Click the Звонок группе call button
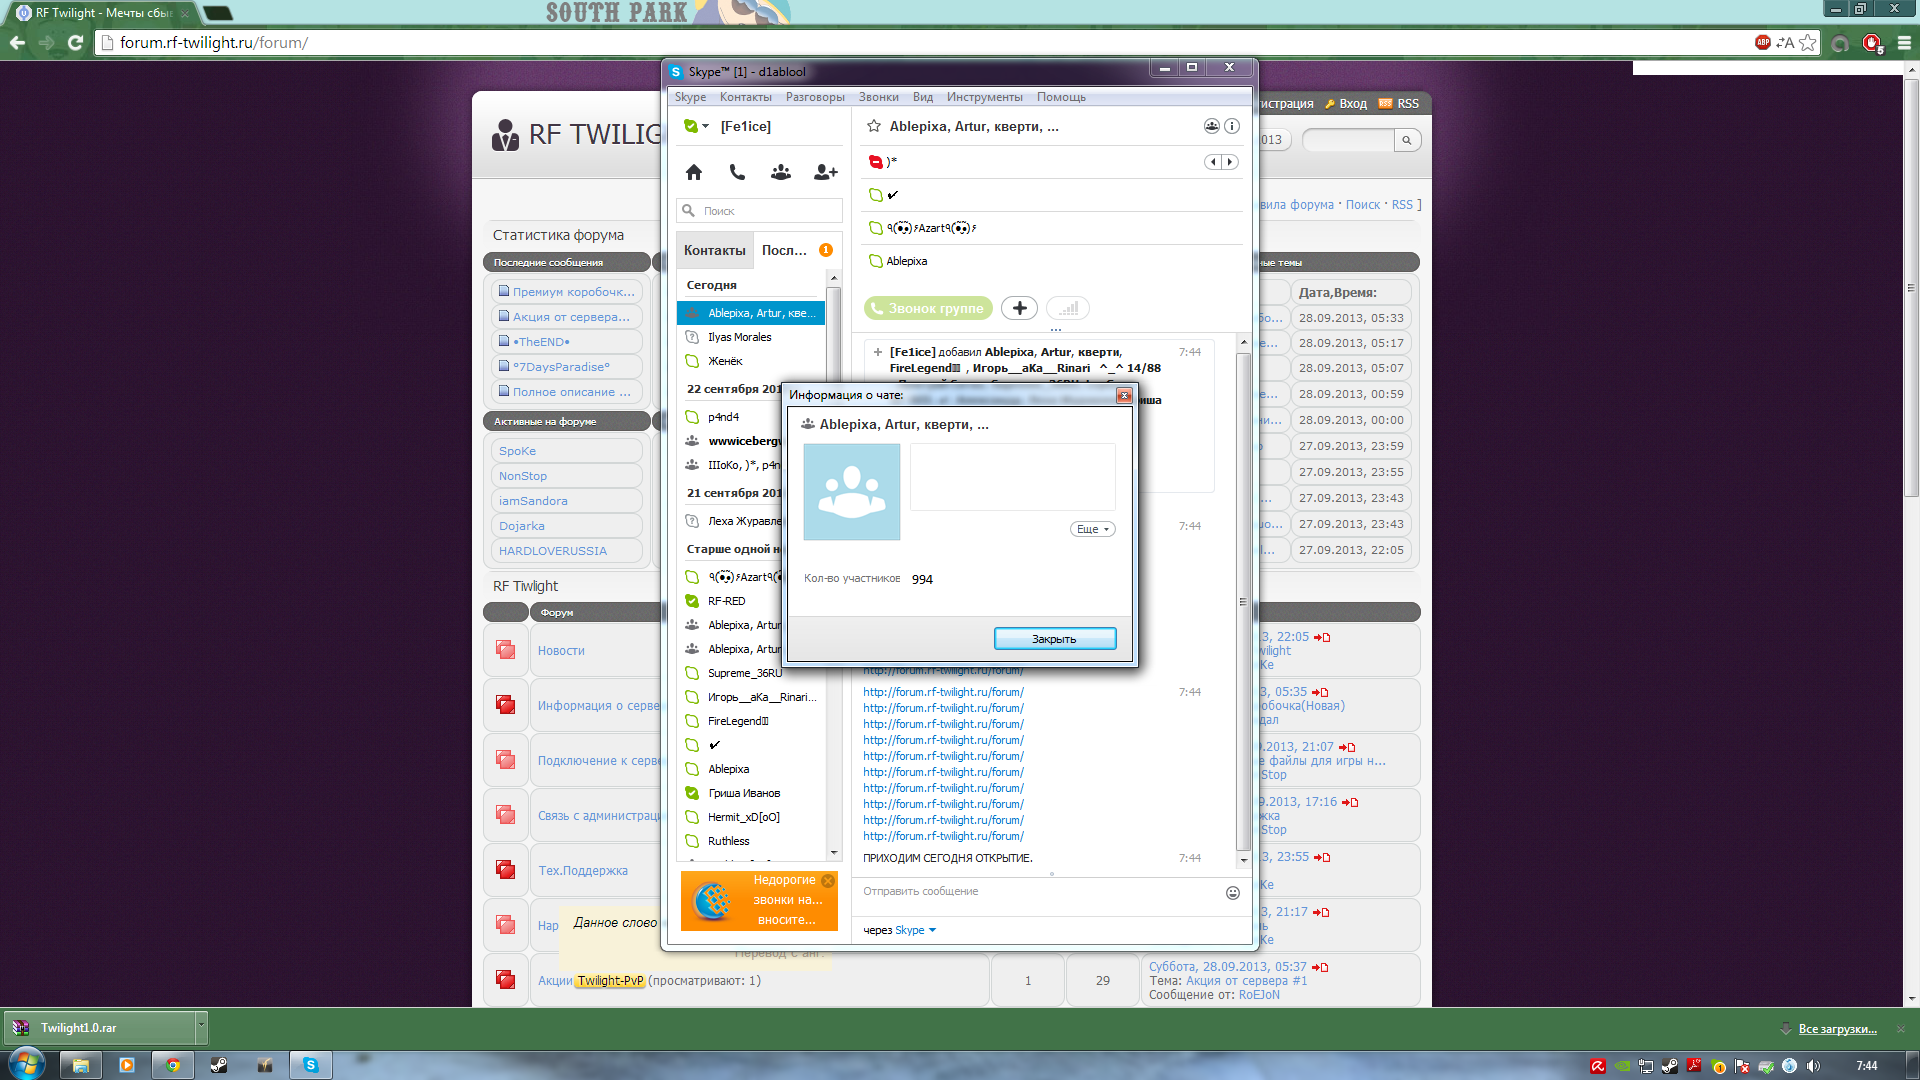 928,308
